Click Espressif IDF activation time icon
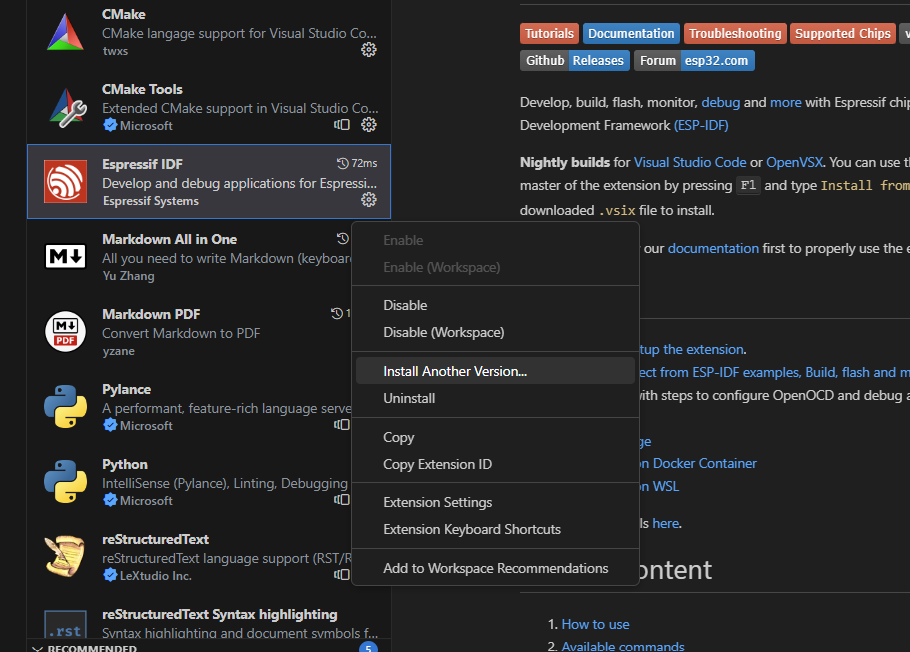The width and height of the screenshot is (910, 652). 342,163
